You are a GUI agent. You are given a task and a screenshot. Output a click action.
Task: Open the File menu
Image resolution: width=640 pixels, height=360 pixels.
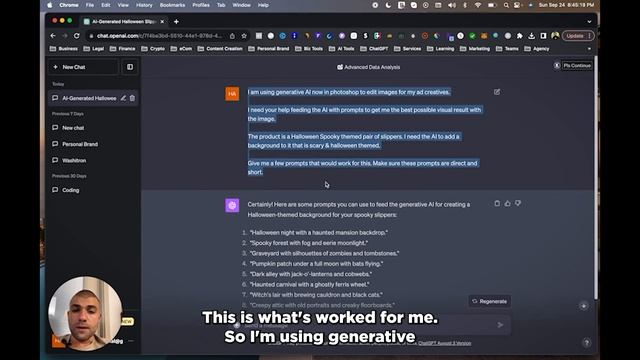pyautogui.click(x=90, y=5)
